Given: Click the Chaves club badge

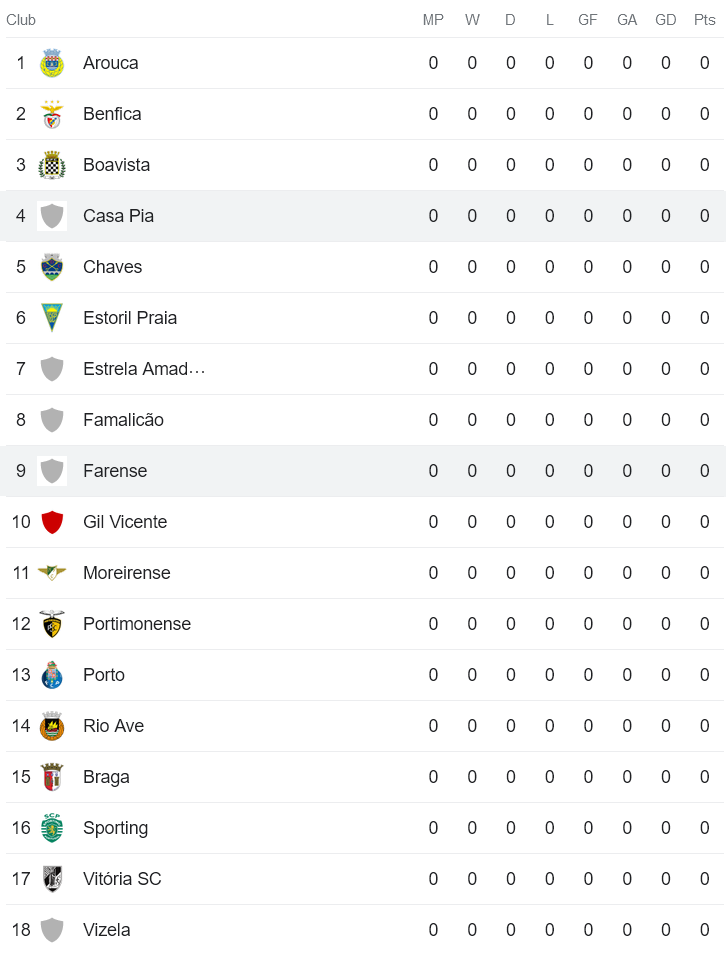Looking at the screenshot, I should pos(52,267).
